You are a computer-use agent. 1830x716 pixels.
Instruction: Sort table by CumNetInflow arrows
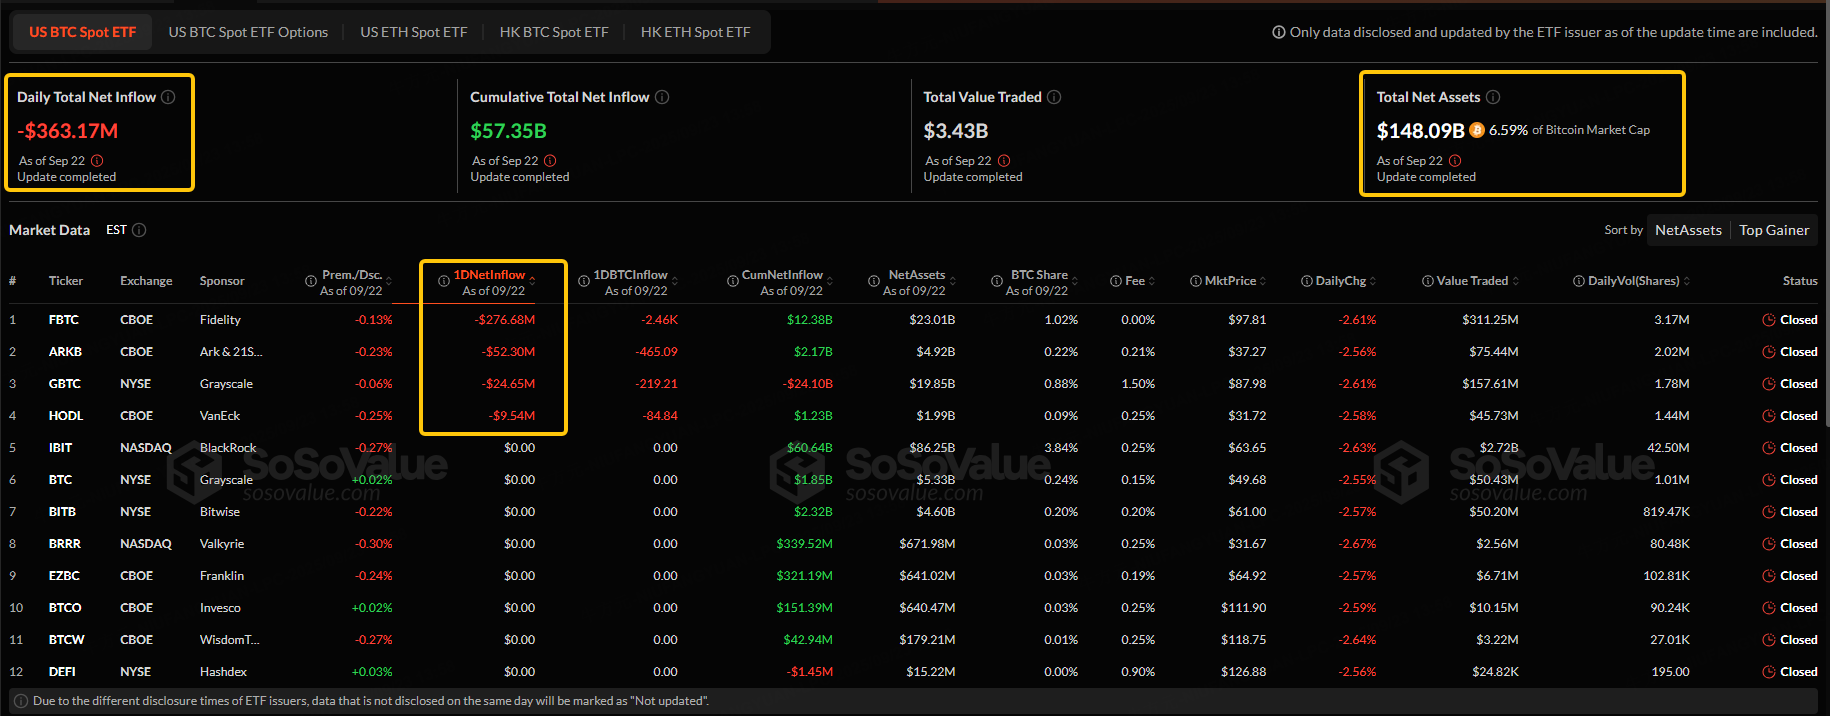point(830,281)
